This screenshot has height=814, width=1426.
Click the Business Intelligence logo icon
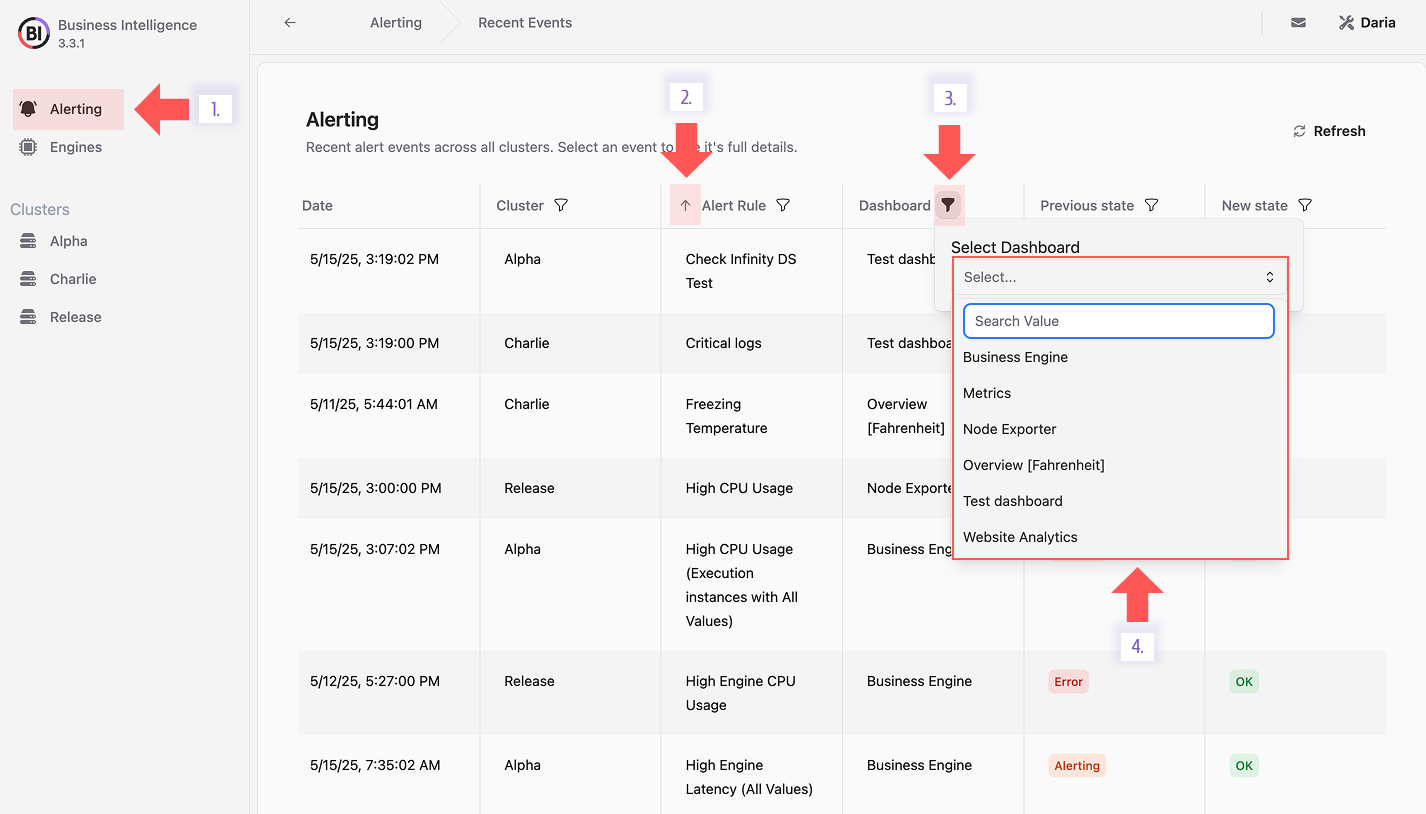(33, 33)
